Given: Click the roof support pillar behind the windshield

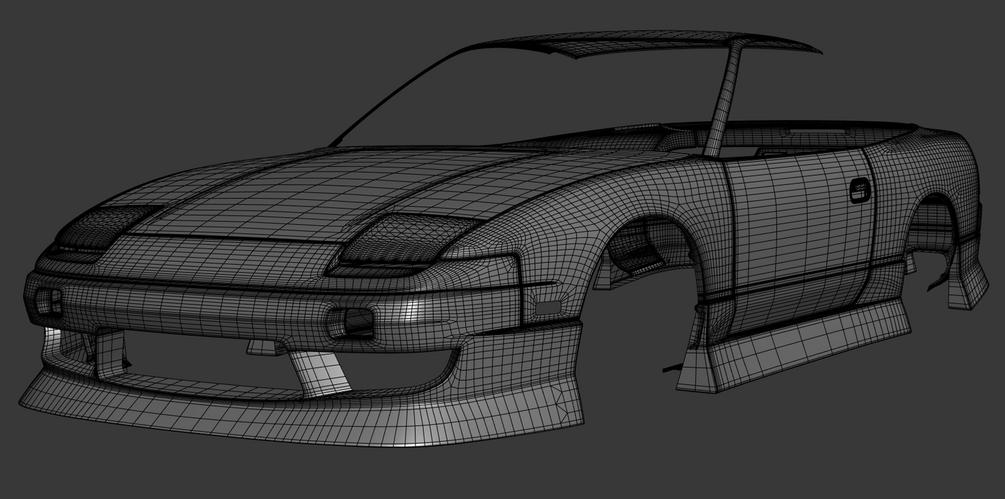Looking at the screenshot, I should [724, 99].
